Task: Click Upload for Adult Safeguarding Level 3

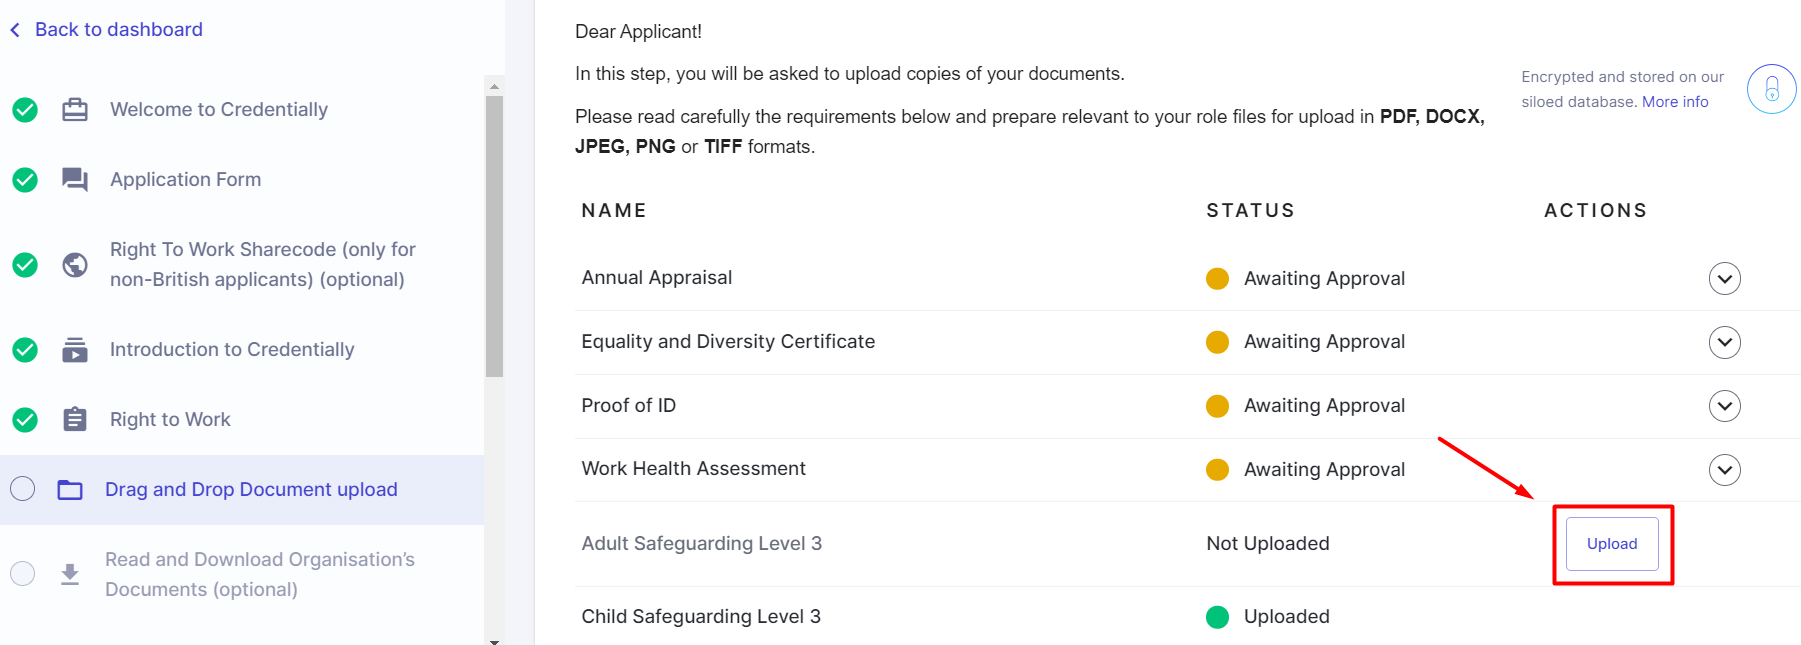Action: click(x=1611, y=544)
